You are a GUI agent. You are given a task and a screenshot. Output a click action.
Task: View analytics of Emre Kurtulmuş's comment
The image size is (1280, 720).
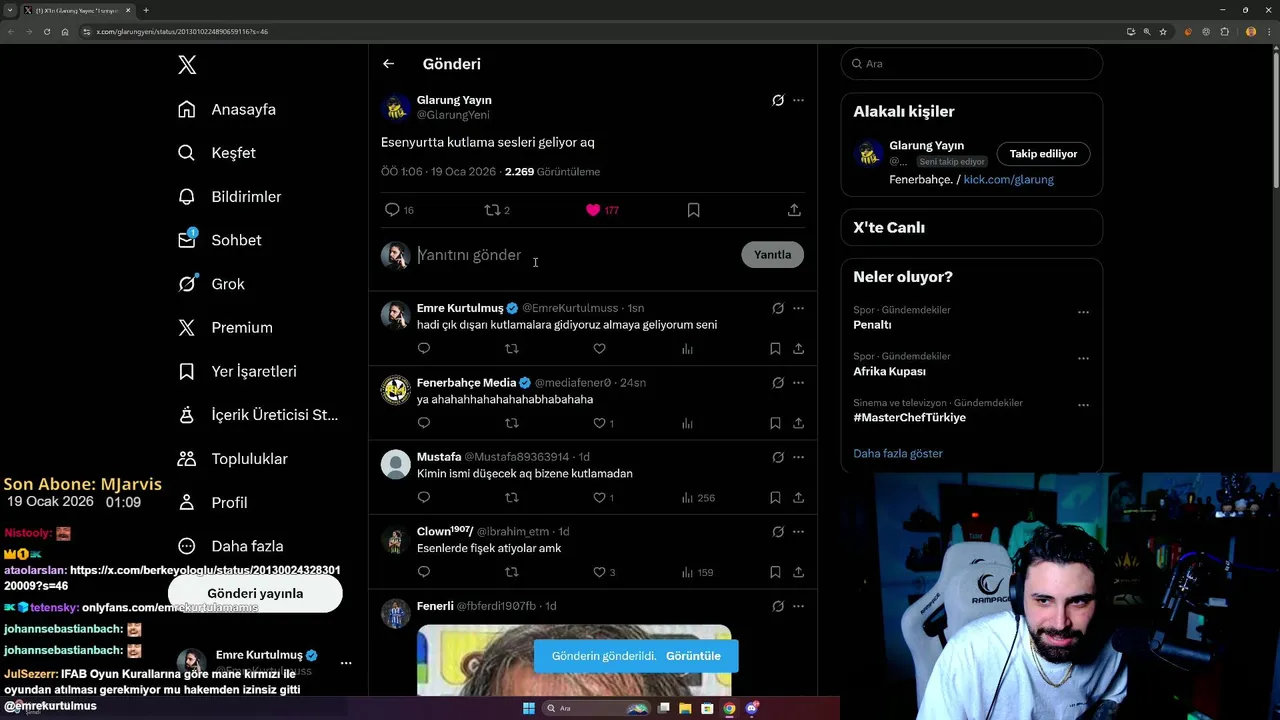coord(687,349)
